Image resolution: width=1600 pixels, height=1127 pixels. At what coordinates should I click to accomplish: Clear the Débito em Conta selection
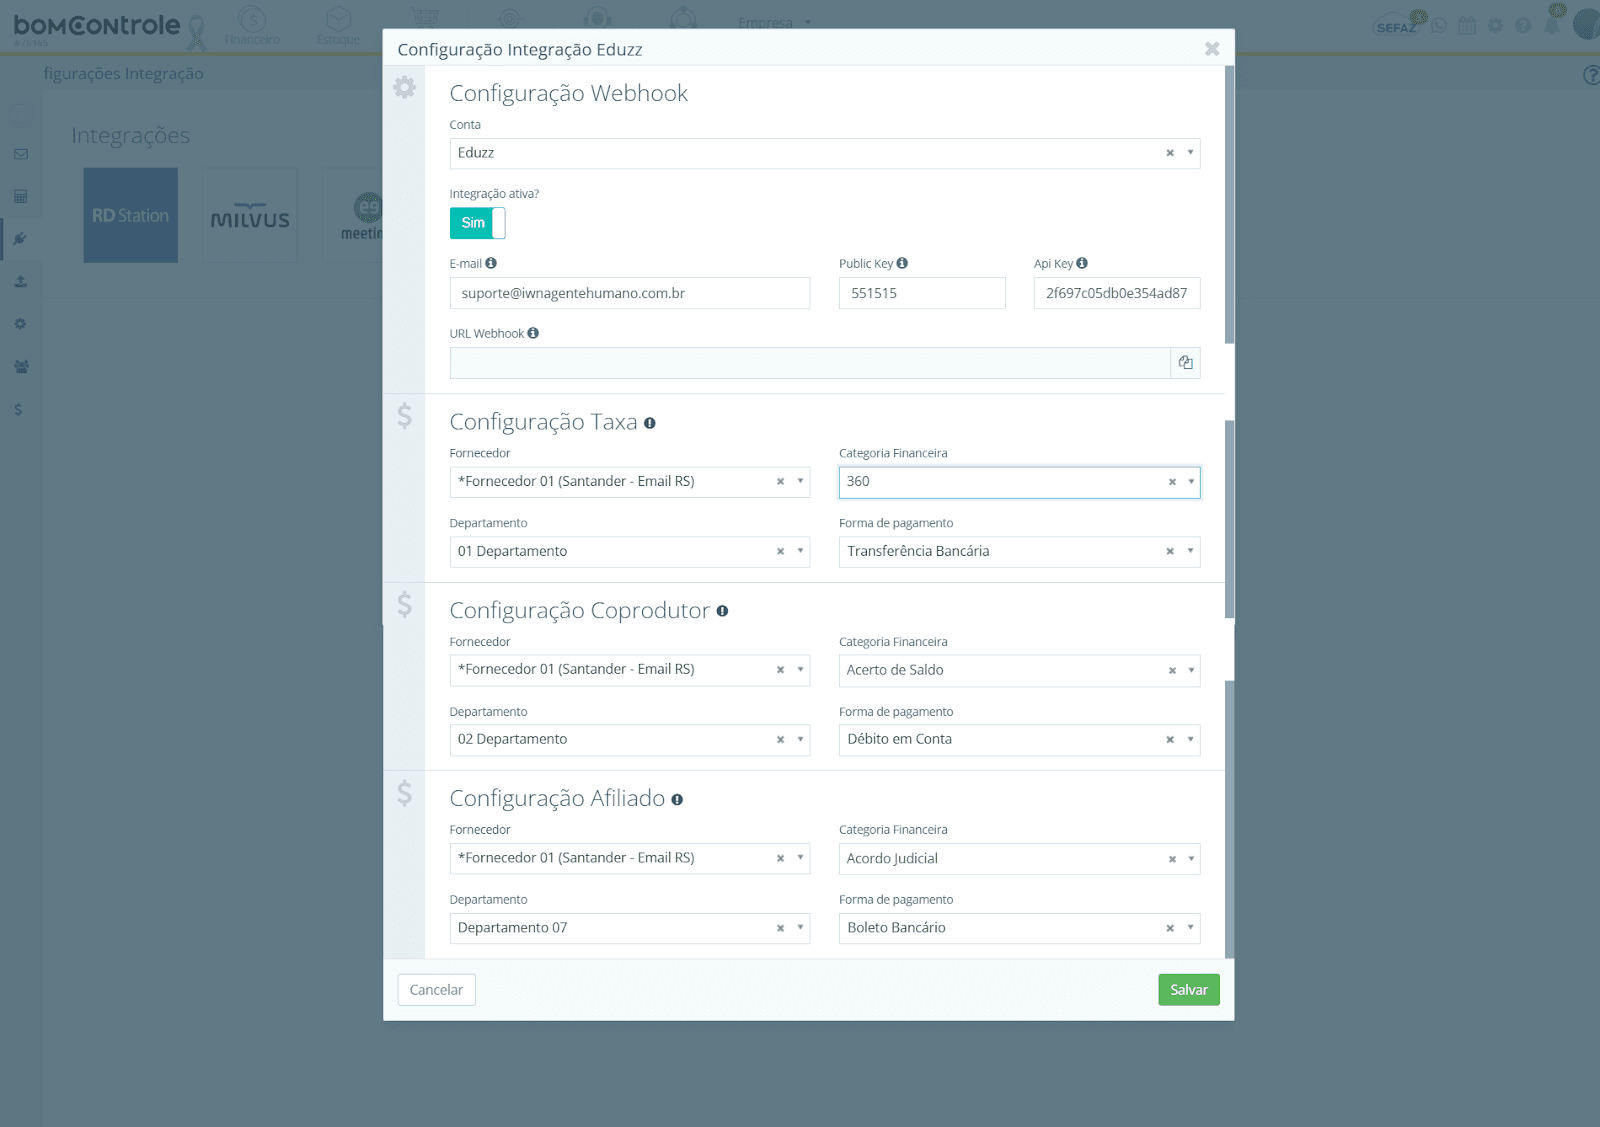point(1170,740)
